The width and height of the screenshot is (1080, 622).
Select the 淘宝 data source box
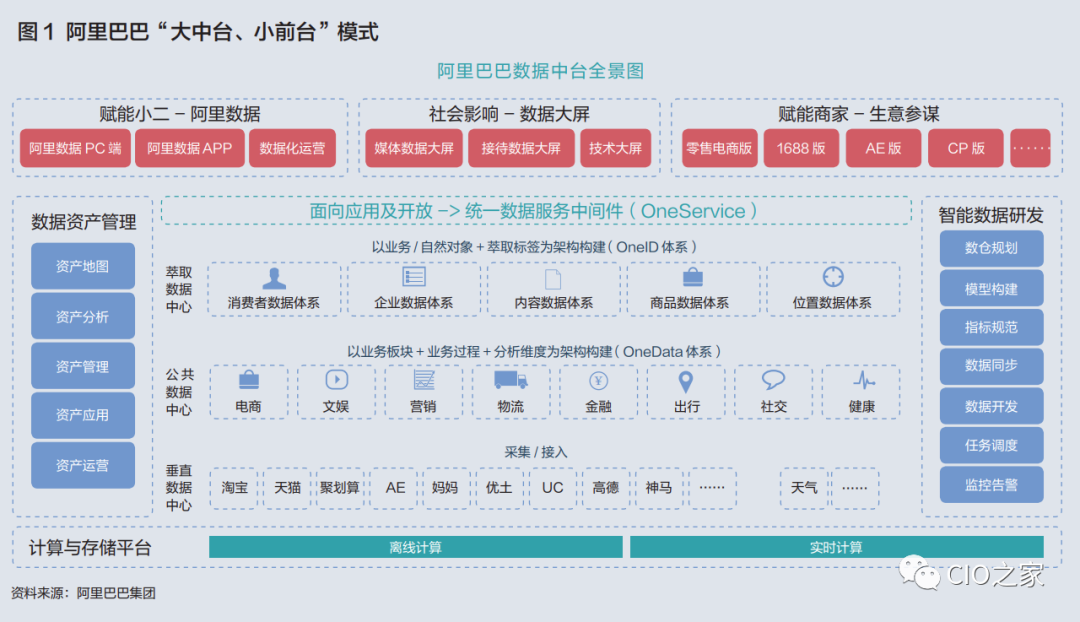[x=234, y=488]
